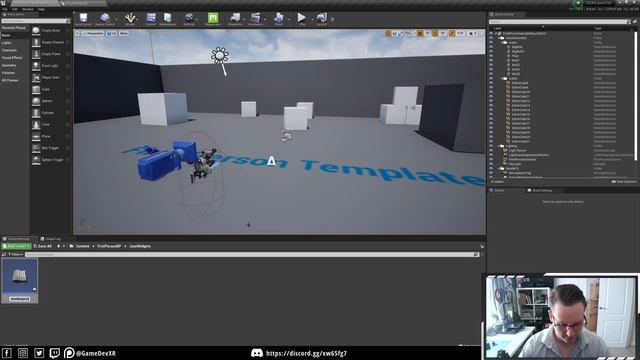640x360 pixels.
Task: Collapse the Lighting folder in World Outliner
Action: [x=499, y=146]
